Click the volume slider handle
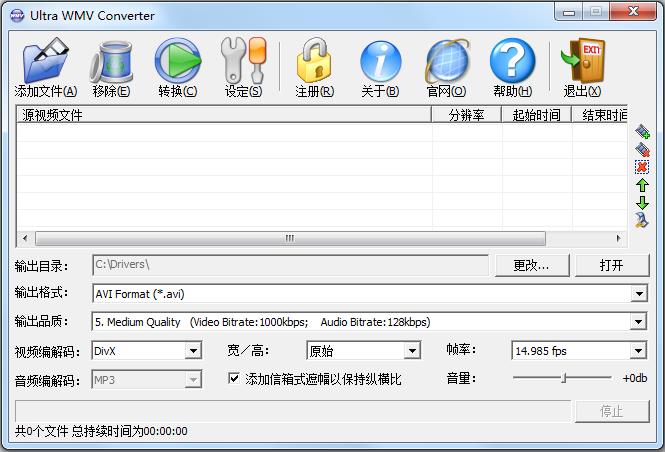This screenshot has height=452, width=665. click(x=564, y=377)
